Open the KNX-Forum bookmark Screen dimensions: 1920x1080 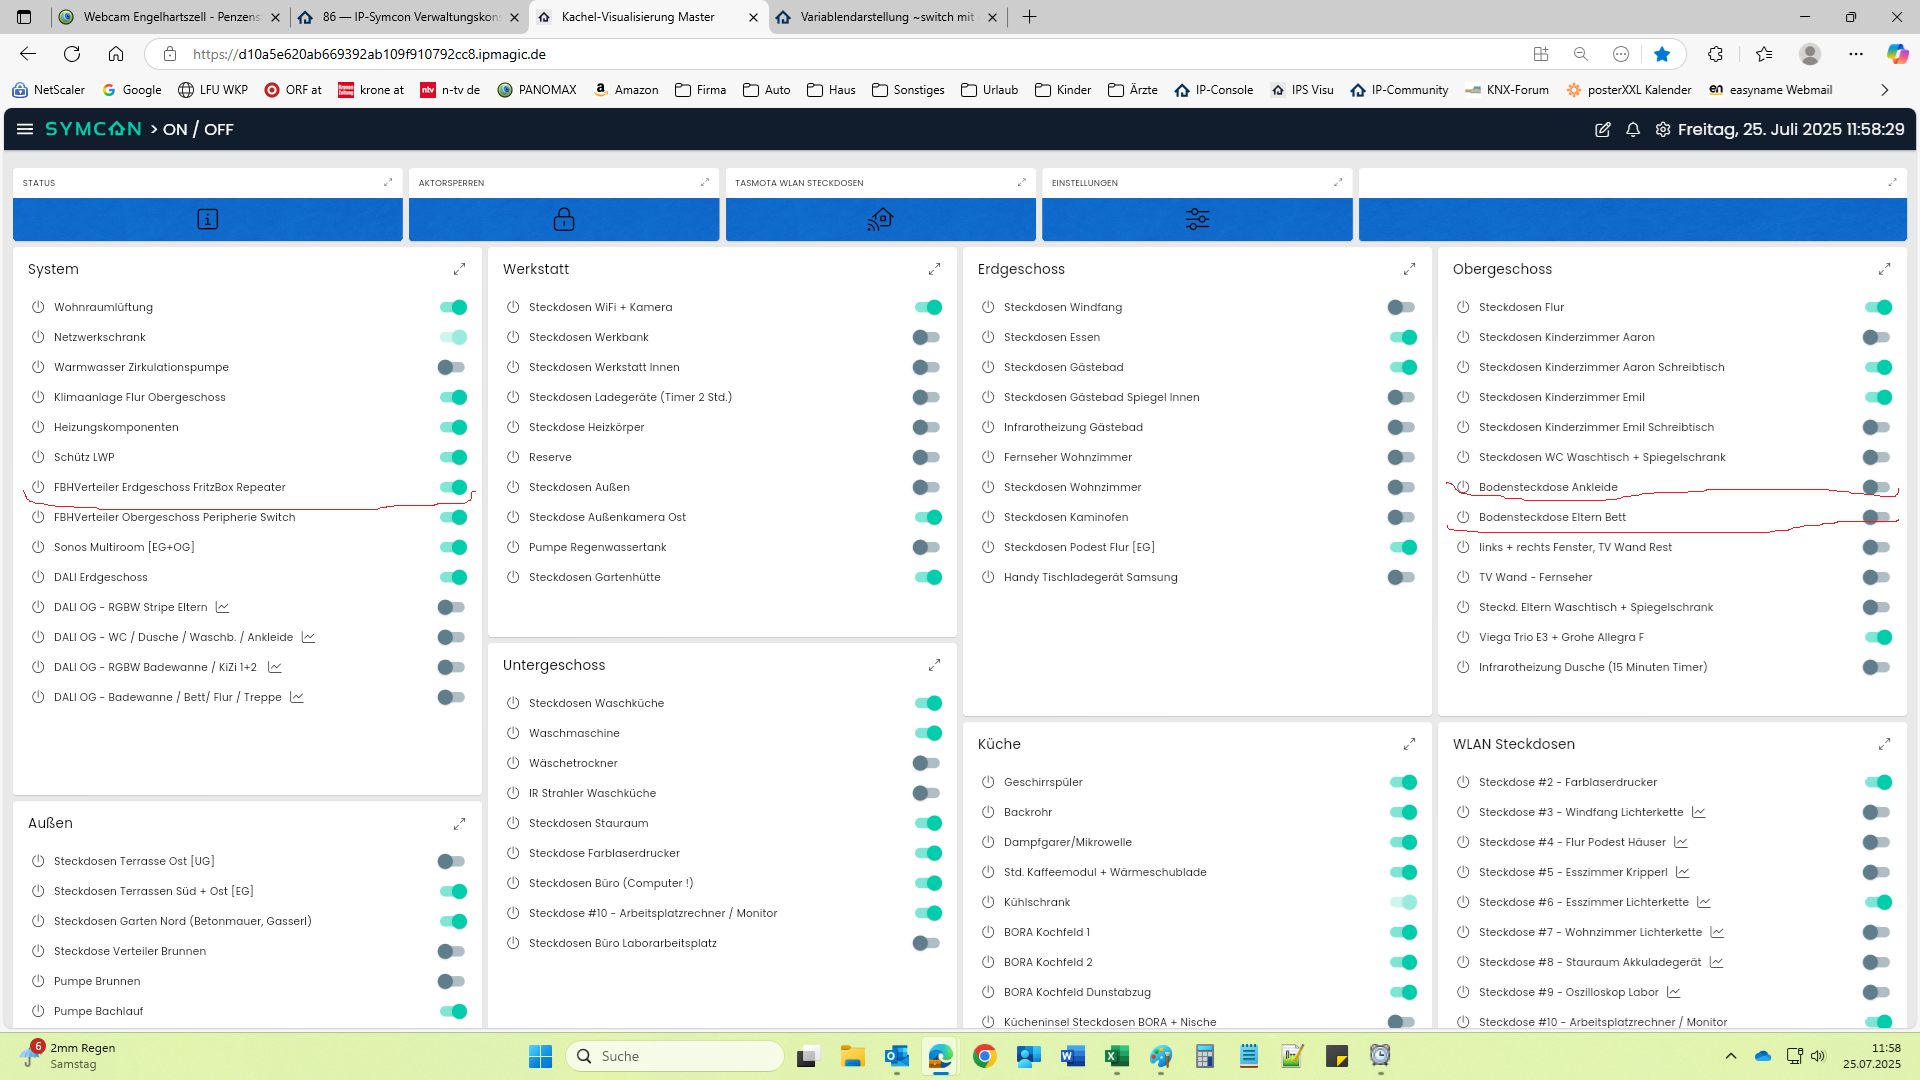tap(1506, 90)
